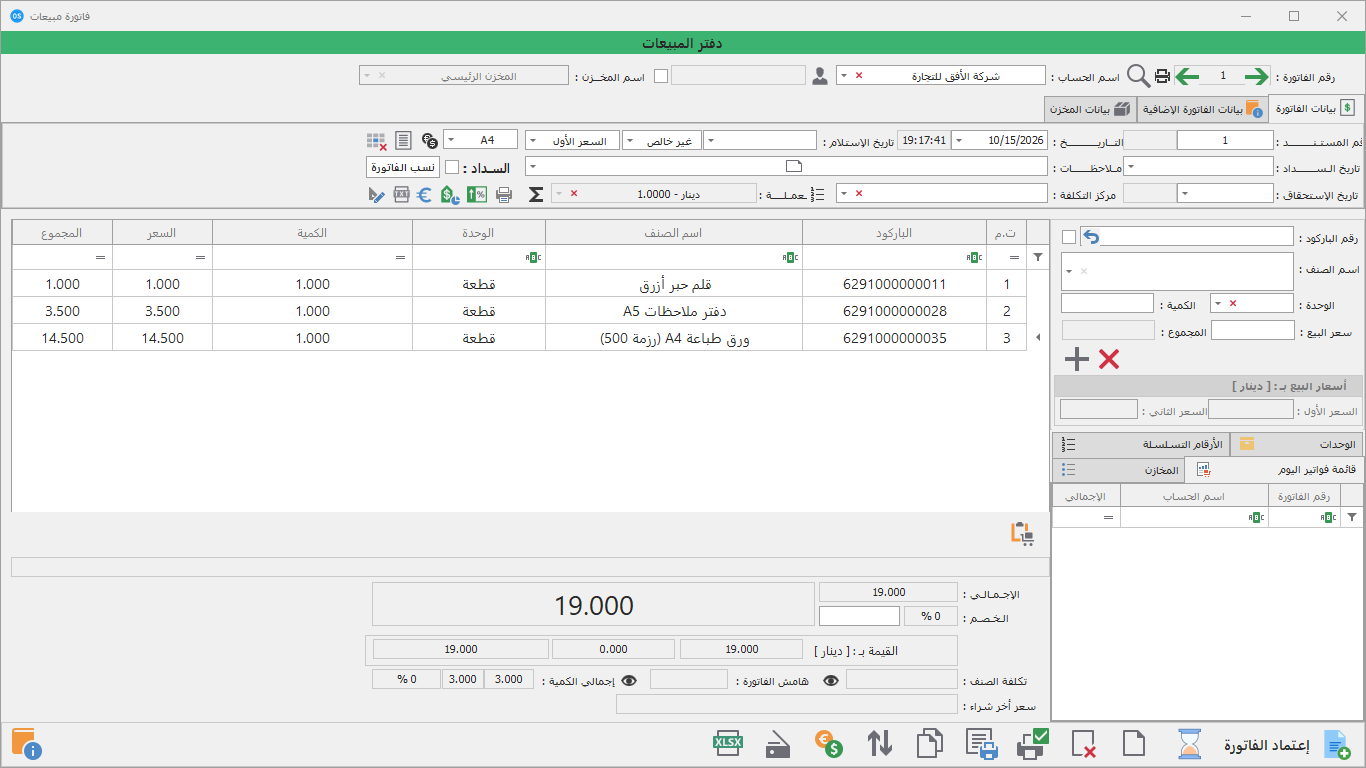Expand the شركة الأفق للتجارة account dropdown
The image size is (1366, 768).
[842, 76]
